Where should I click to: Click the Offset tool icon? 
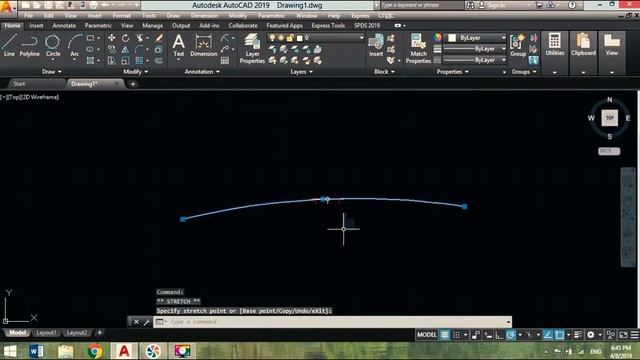159,60
